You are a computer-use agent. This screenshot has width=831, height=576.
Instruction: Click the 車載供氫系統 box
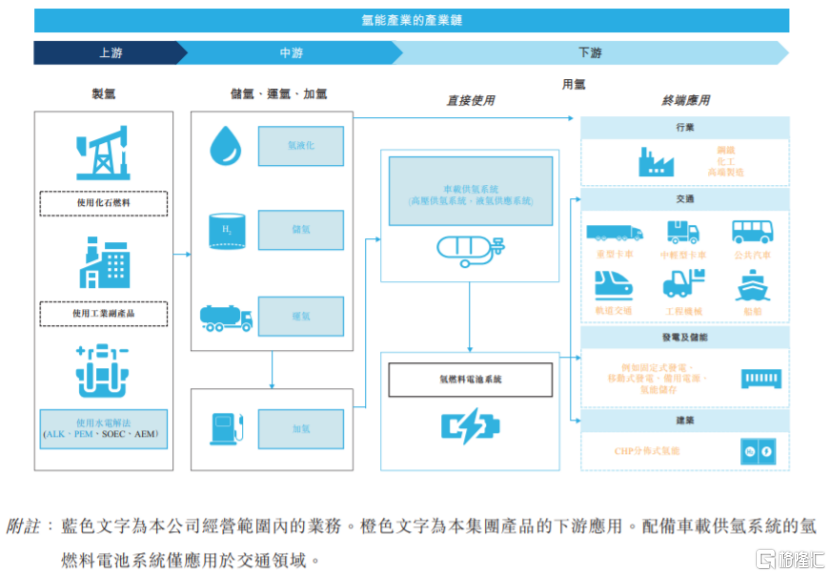click(471, 191)
